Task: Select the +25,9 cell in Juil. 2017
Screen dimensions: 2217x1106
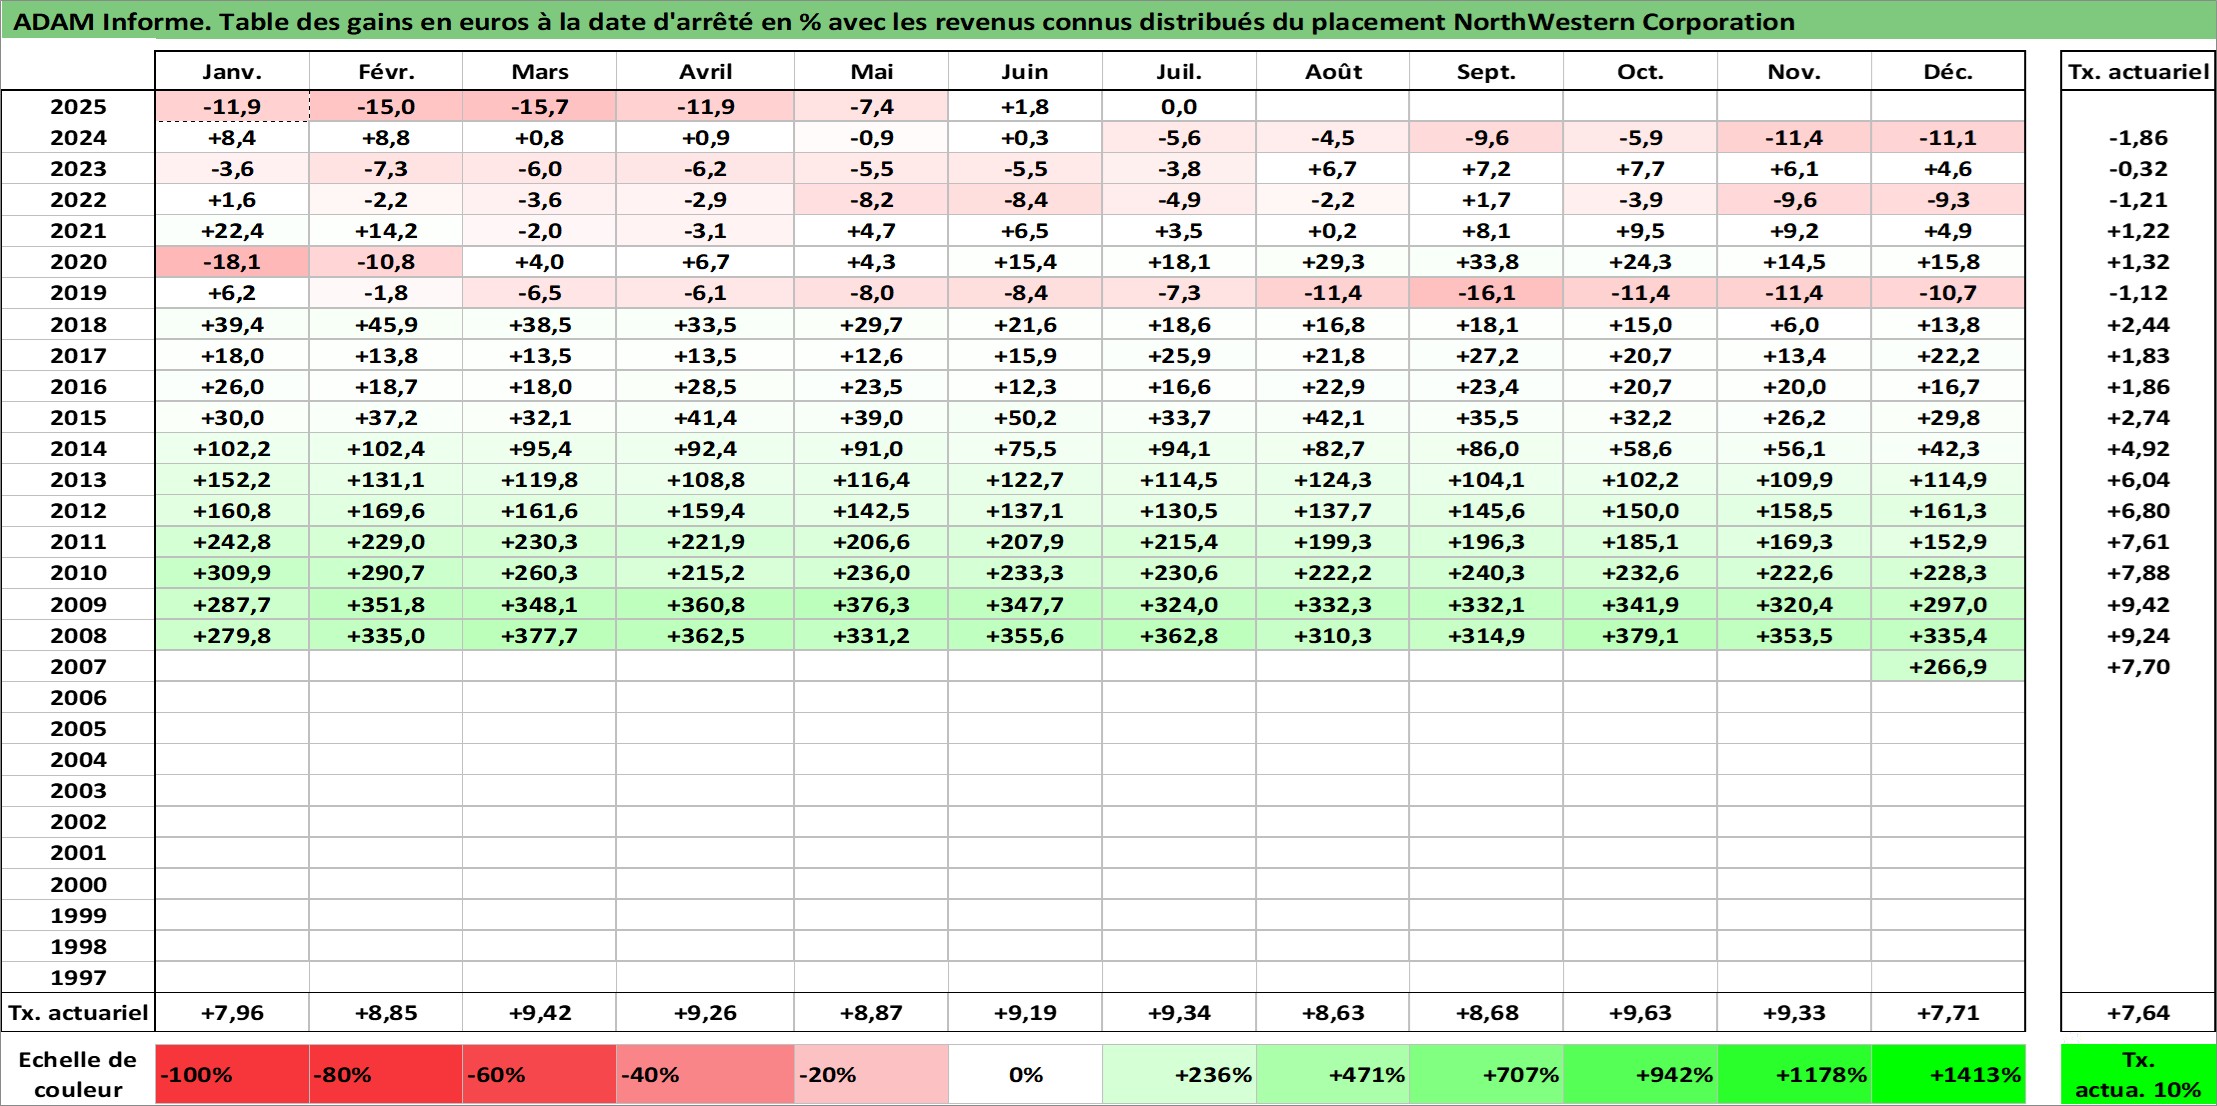Action: click(x=1179, y=356)
